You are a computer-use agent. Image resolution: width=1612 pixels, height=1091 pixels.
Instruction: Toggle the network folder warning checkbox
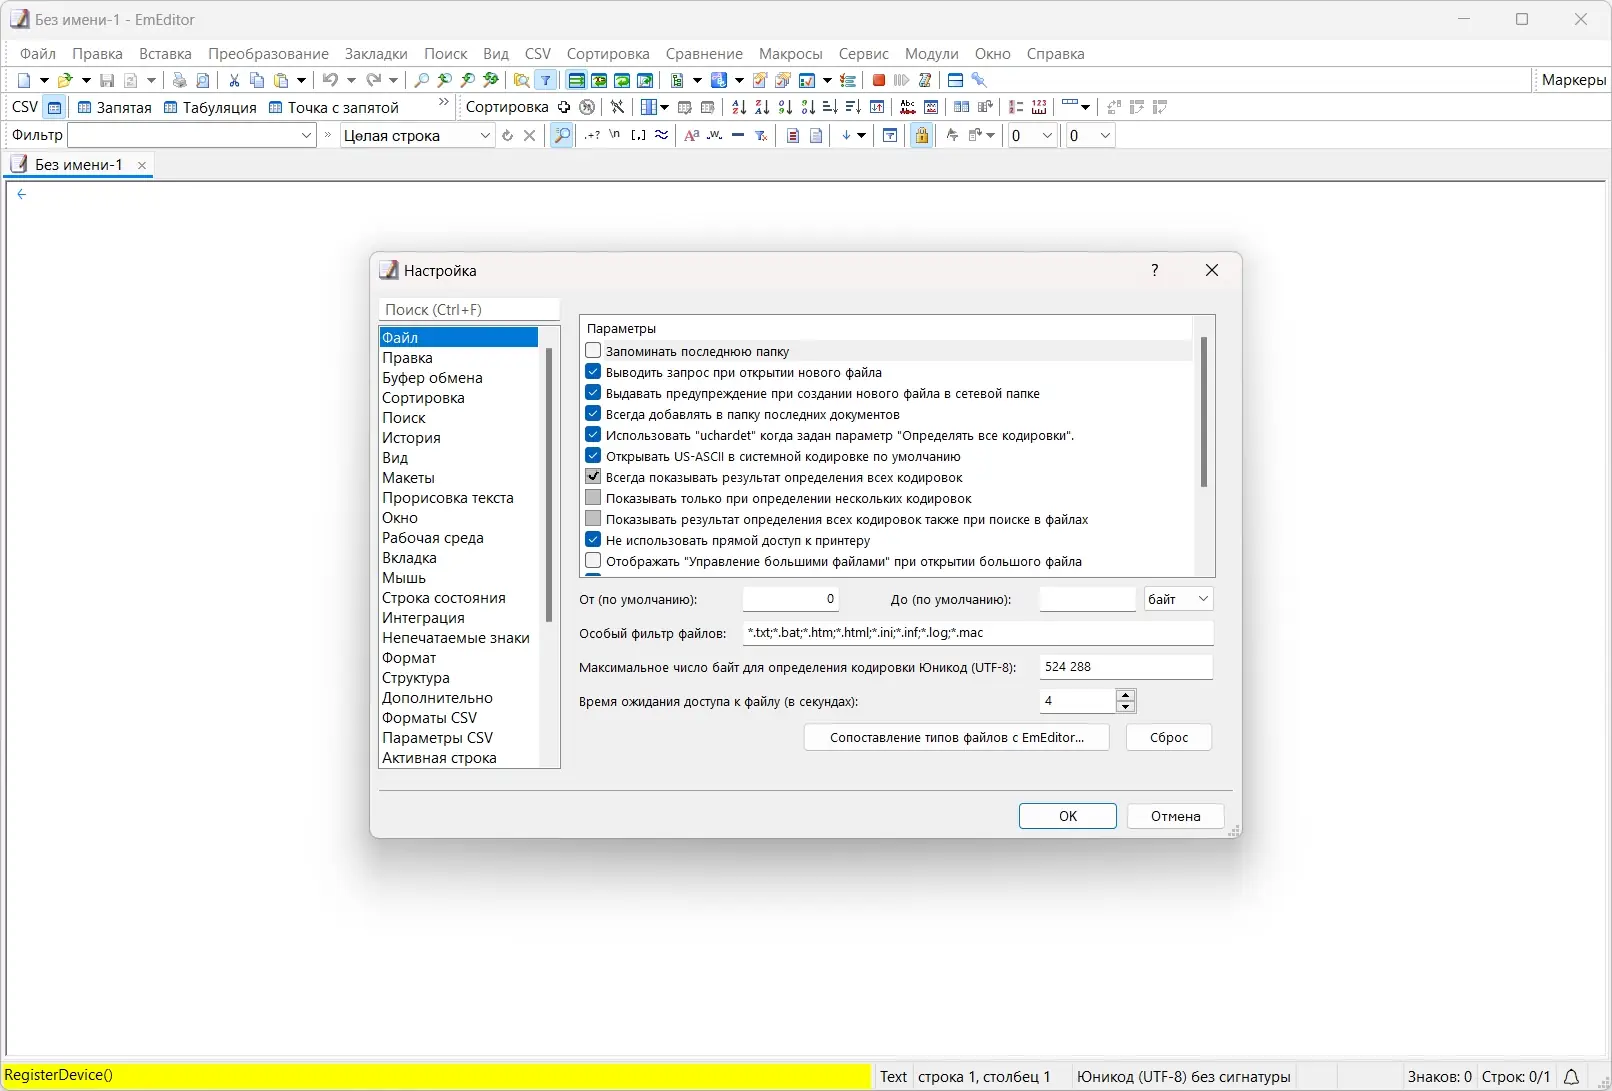pos(593,393)
